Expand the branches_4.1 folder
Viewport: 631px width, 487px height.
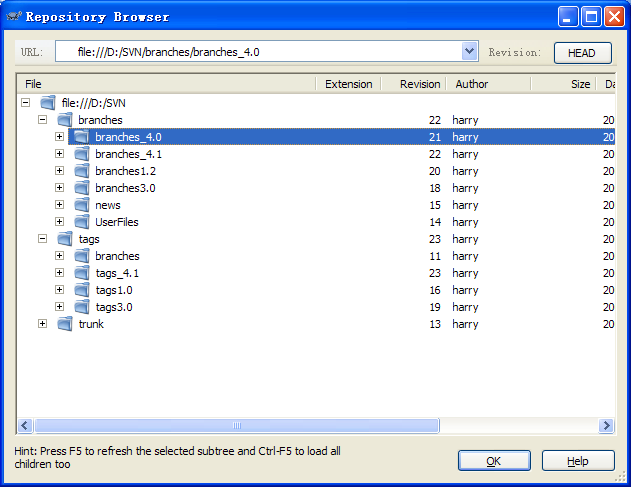pyautogui.click(x=60, y=153)
